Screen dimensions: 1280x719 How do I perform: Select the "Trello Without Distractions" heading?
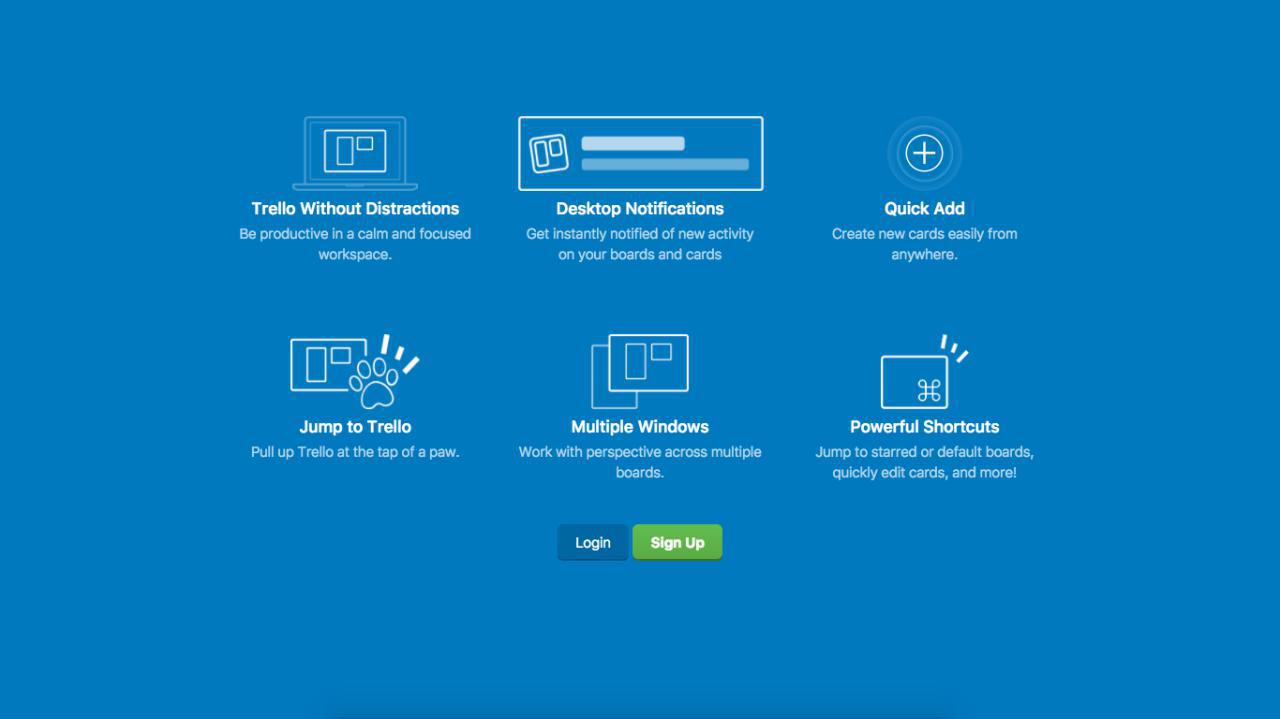355,208
